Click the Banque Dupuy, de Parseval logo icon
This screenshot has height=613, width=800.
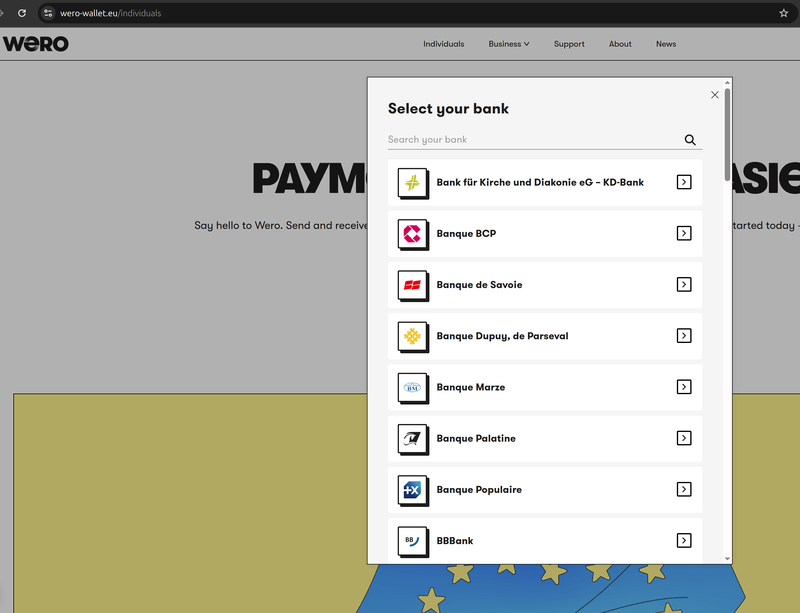pos(413,336)
